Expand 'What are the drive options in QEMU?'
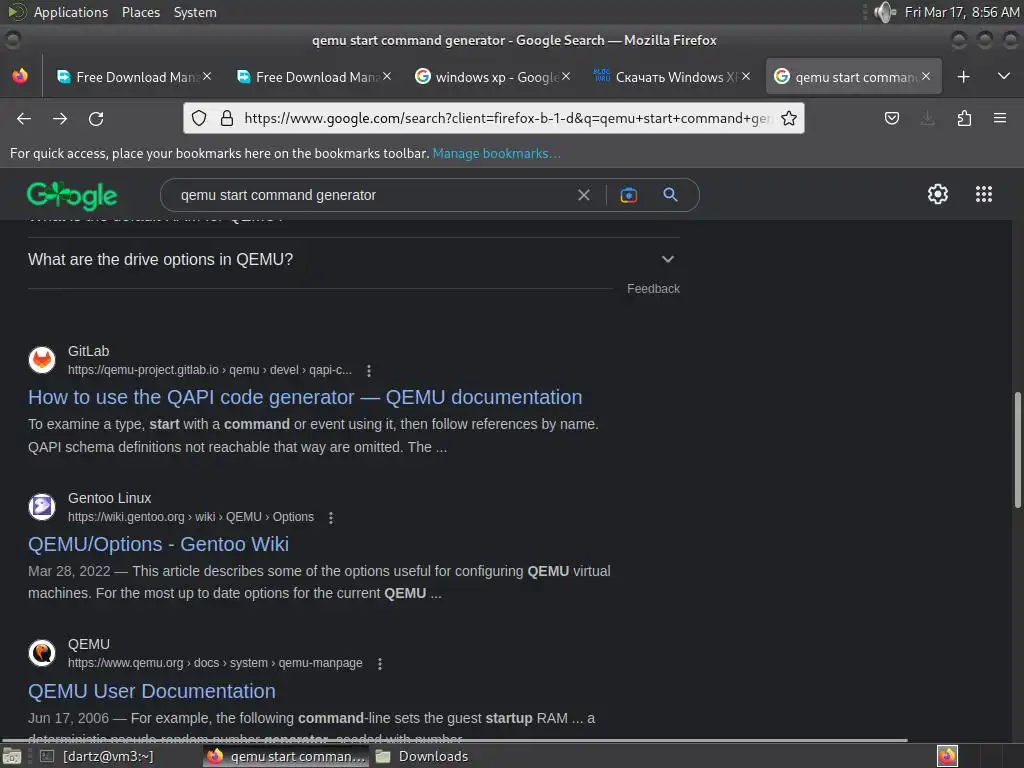Viewport: 1024px width, 768px height. click(354, 260)
